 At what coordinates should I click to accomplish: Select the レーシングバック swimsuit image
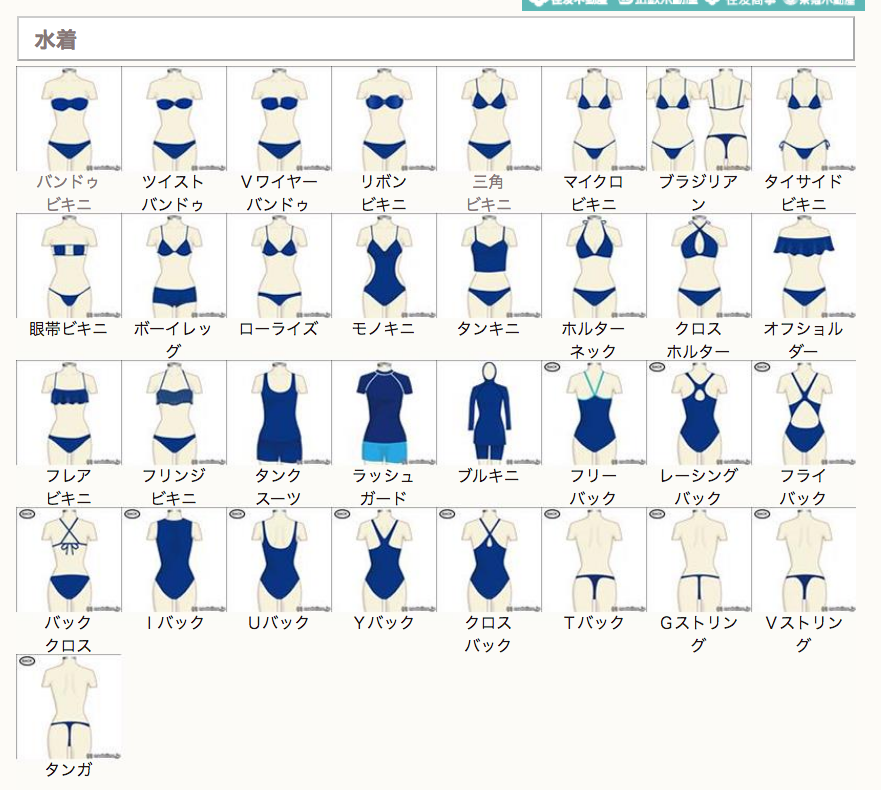[x=699, y=413]
